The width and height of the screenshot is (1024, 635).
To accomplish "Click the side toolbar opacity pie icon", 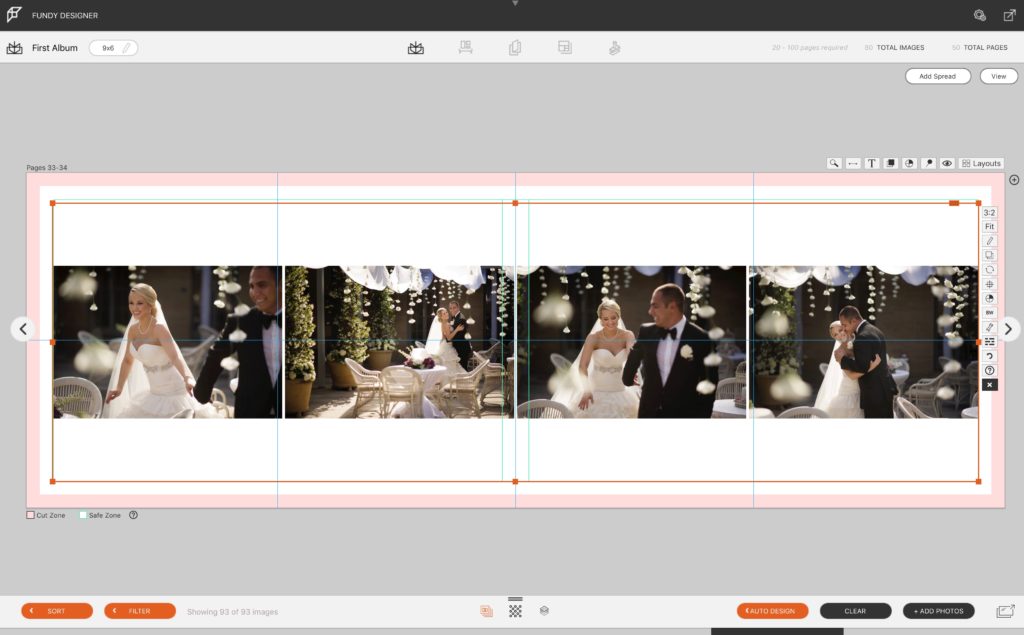I will tap(989, 299).
